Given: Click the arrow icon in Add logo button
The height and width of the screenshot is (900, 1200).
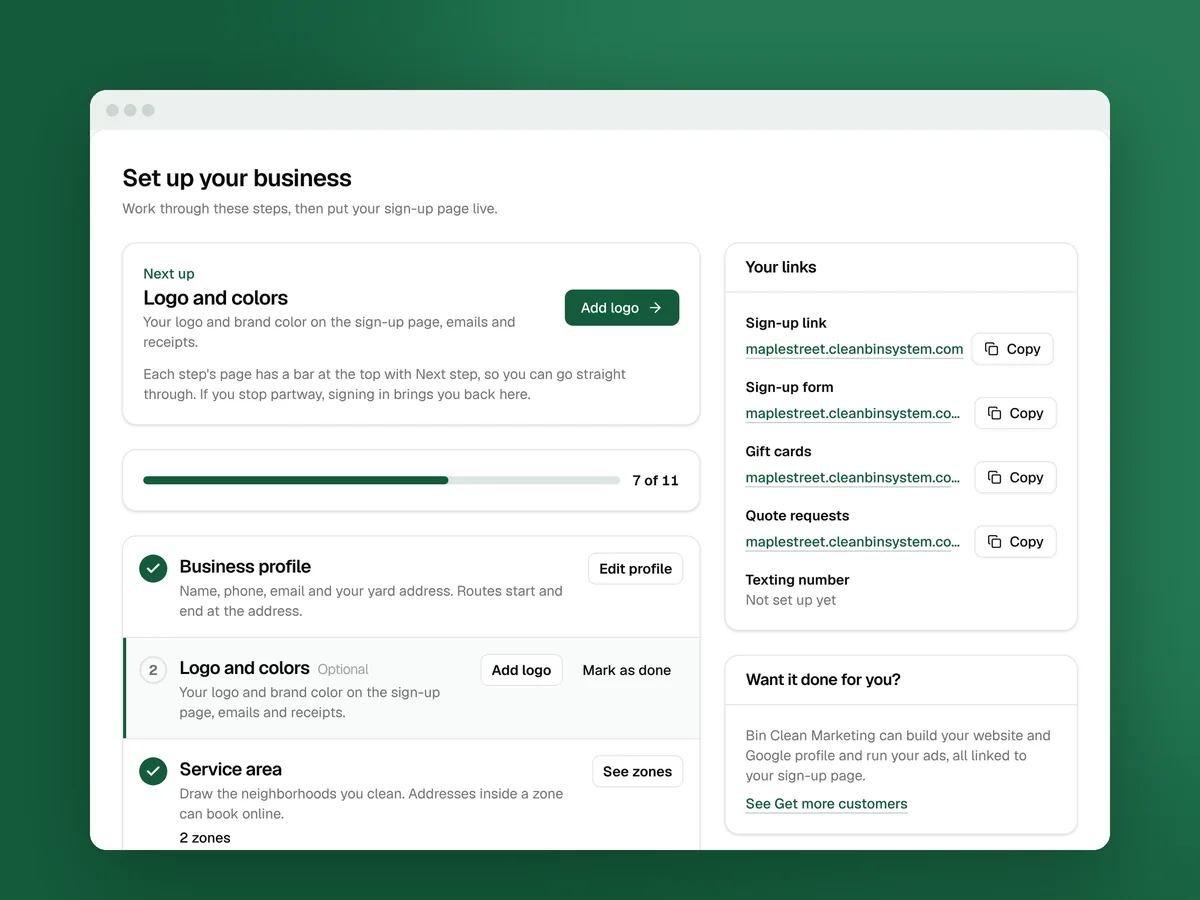Looking at the screenshot, I should (x=655, y=308).
